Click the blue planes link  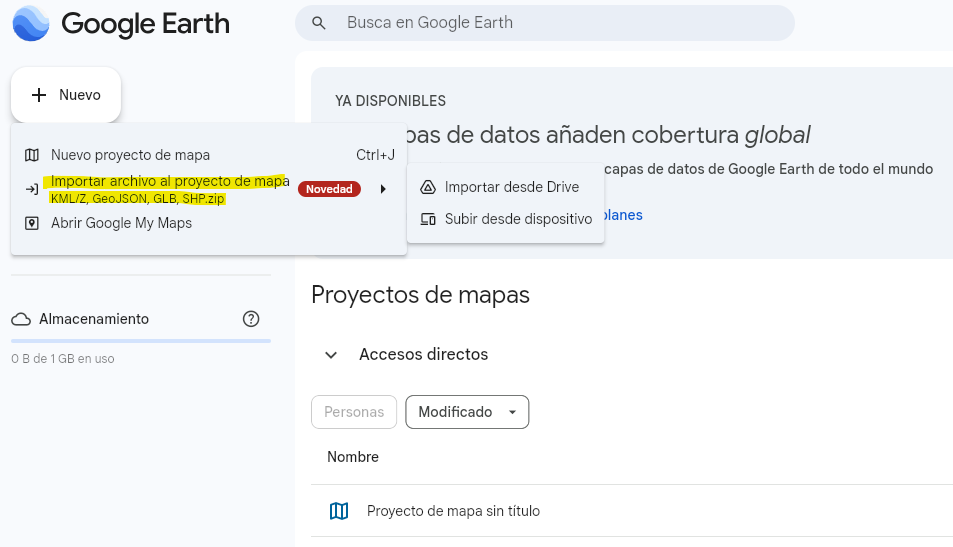coord(622,215)
